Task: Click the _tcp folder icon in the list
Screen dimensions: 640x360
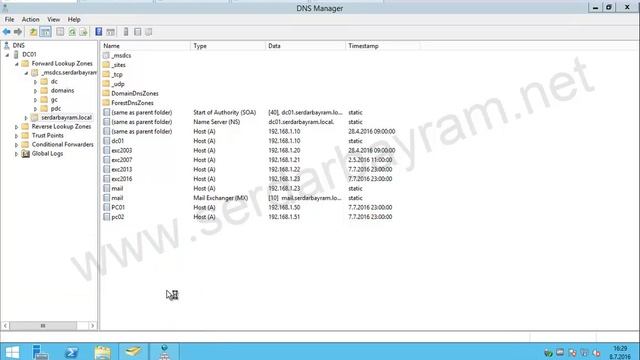Action: coord(107,74)
